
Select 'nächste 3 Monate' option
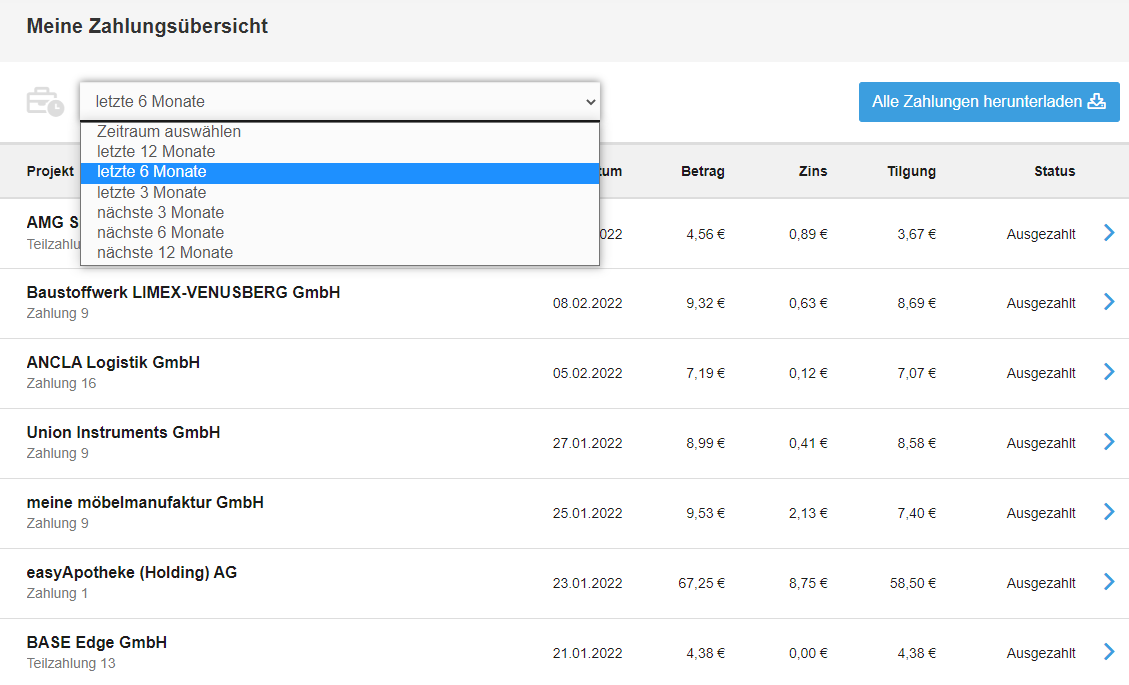click(x=160, y=213)
